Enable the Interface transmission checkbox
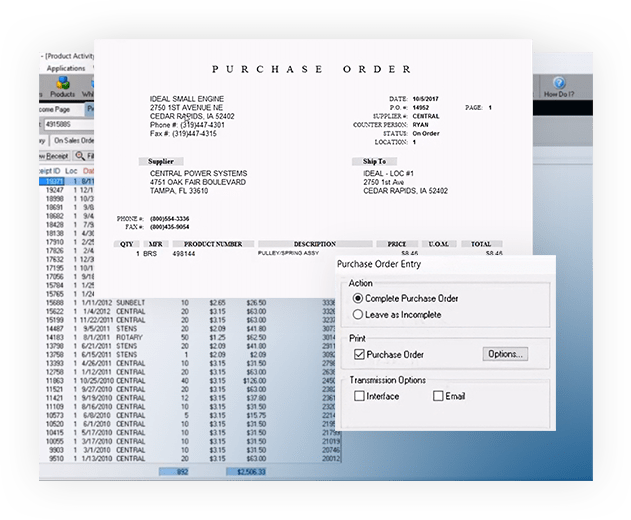631x520 pixels. click(x=358, y=396)
